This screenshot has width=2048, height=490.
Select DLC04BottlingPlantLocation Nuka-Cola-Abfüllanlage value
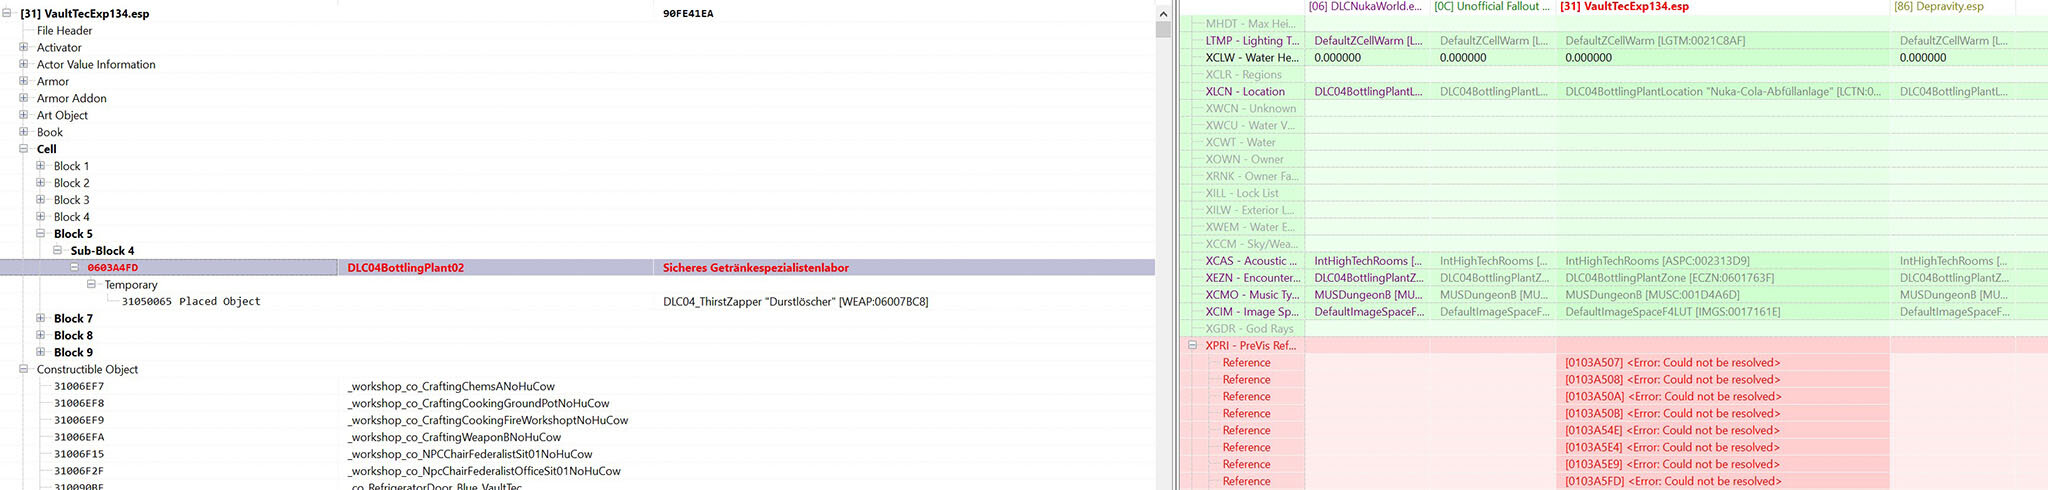point(1723,92)
